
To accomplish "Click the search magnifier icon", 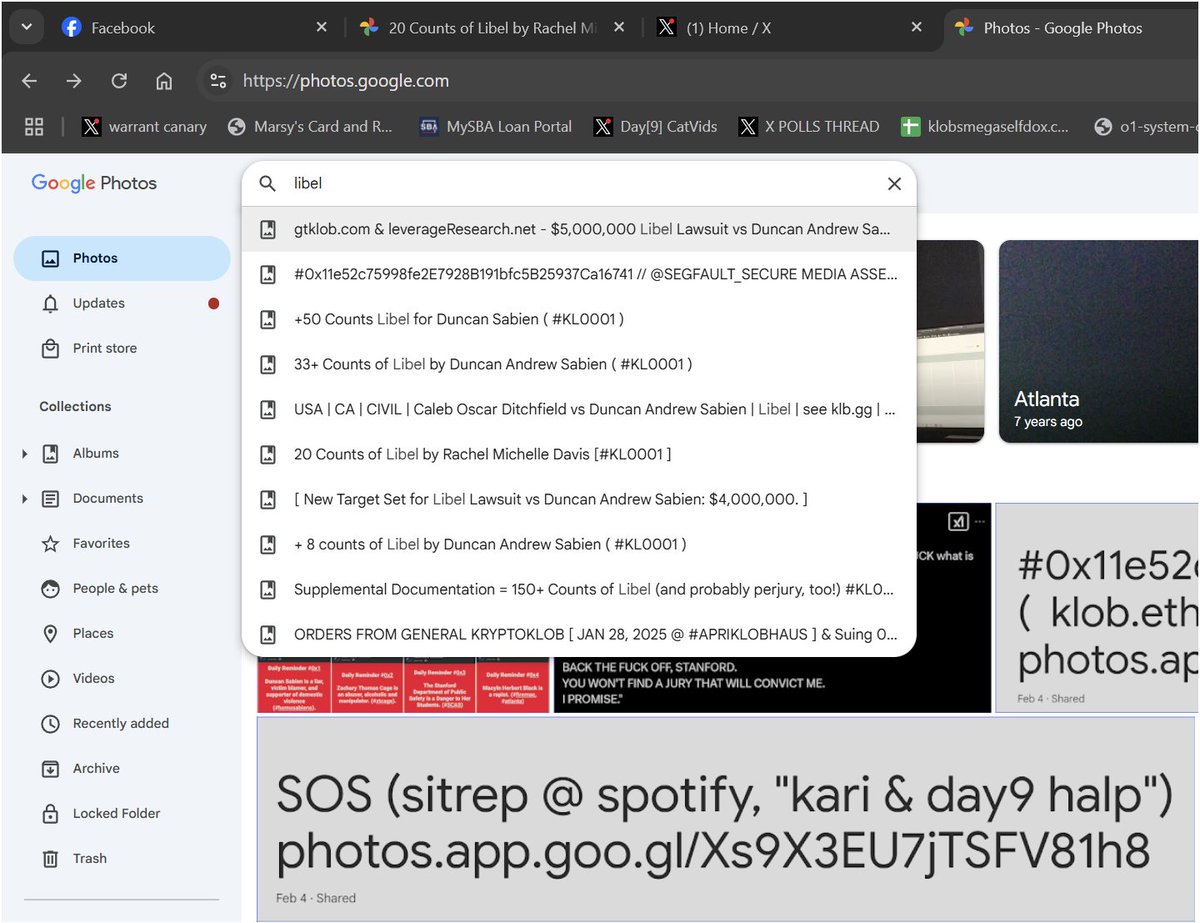I will (x=267, y=184).
